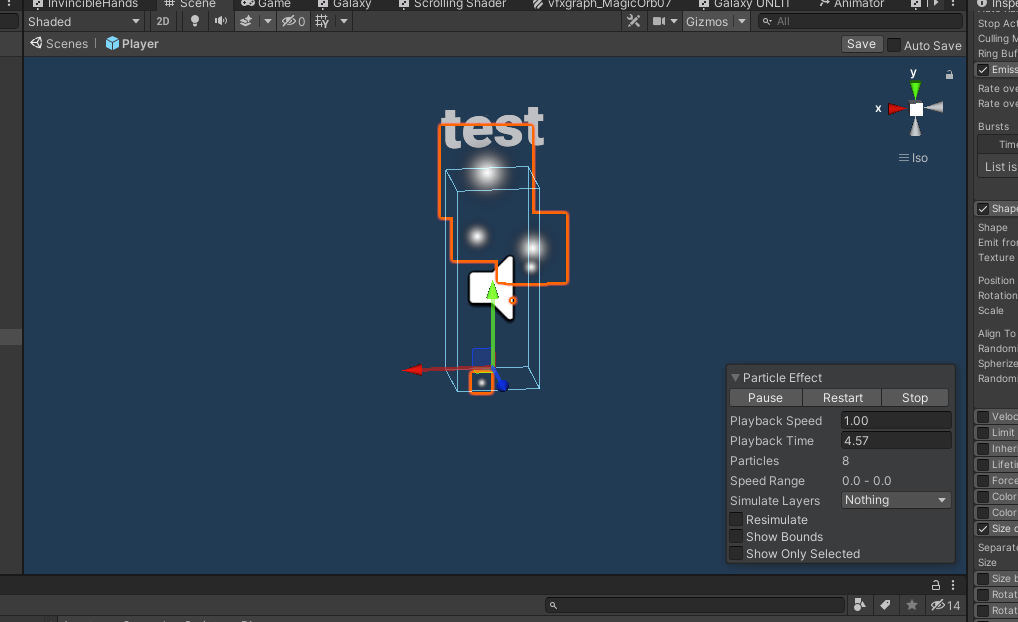This screenshot has width=1018, height=622.
Task: Click the favorites star icon in Project panel
Action: (911, 605)
